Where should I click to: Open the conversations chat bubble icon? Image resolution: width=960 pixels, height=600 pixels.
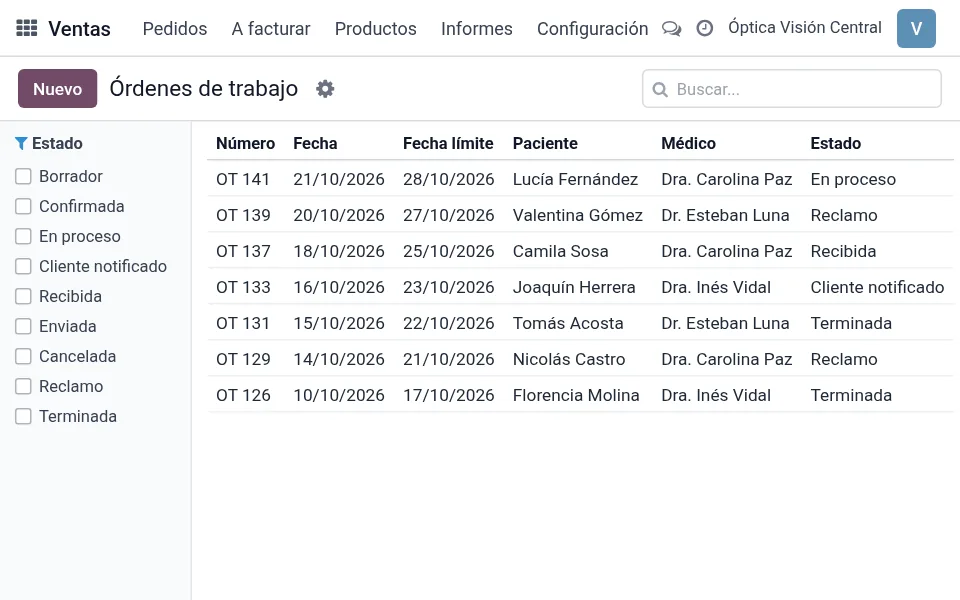[x=672, y=29]
